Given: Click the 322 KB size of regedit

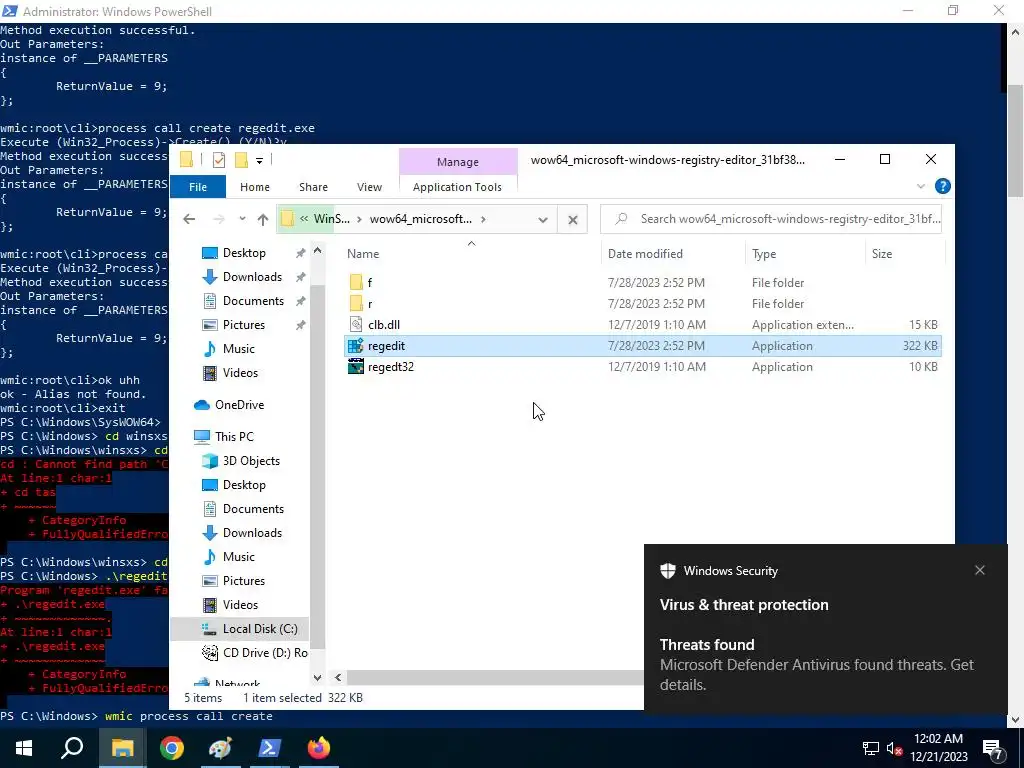Looking at the screenshot, I should pos(920,346).
